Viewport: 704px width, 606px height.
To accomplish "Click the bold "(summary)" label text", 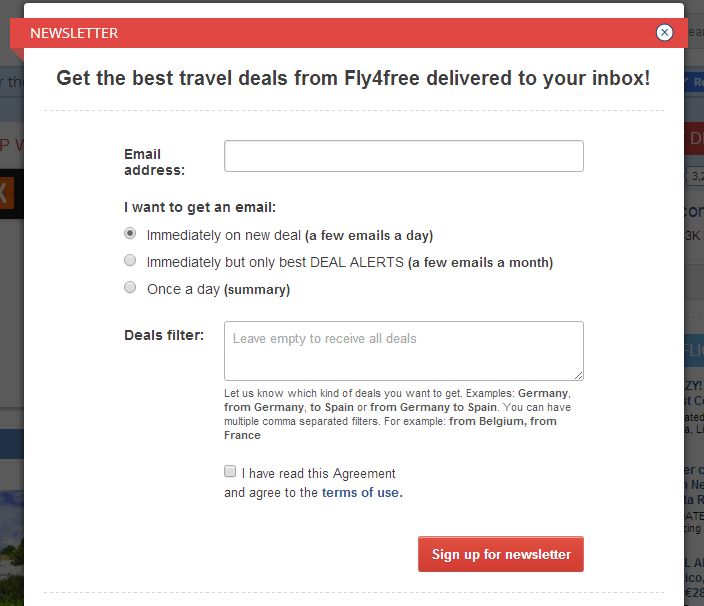I will (257, 290).
